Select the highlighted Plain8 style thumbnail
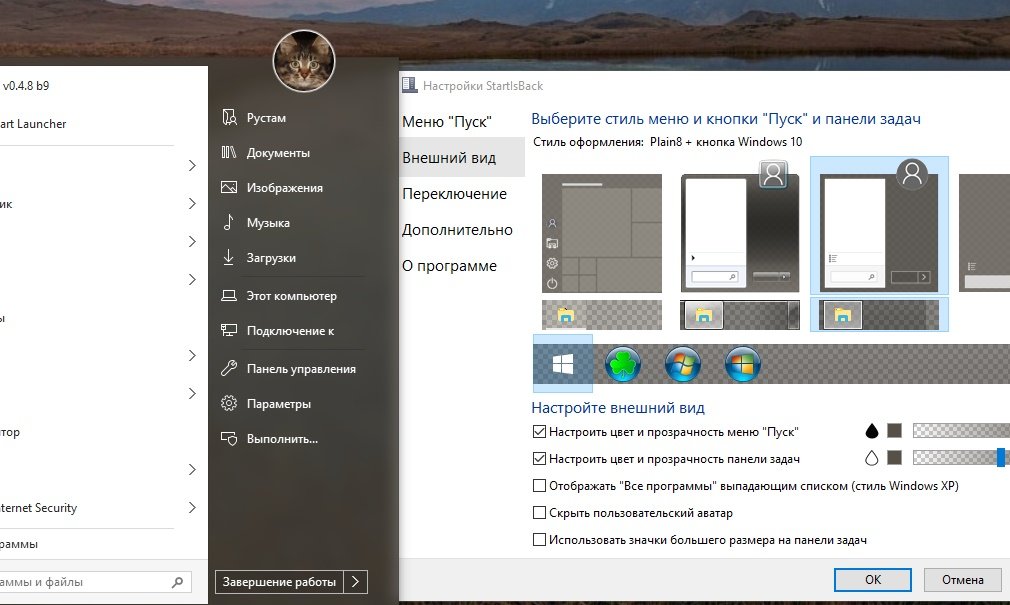1010x605 pixels. click(x=879, y=226)
